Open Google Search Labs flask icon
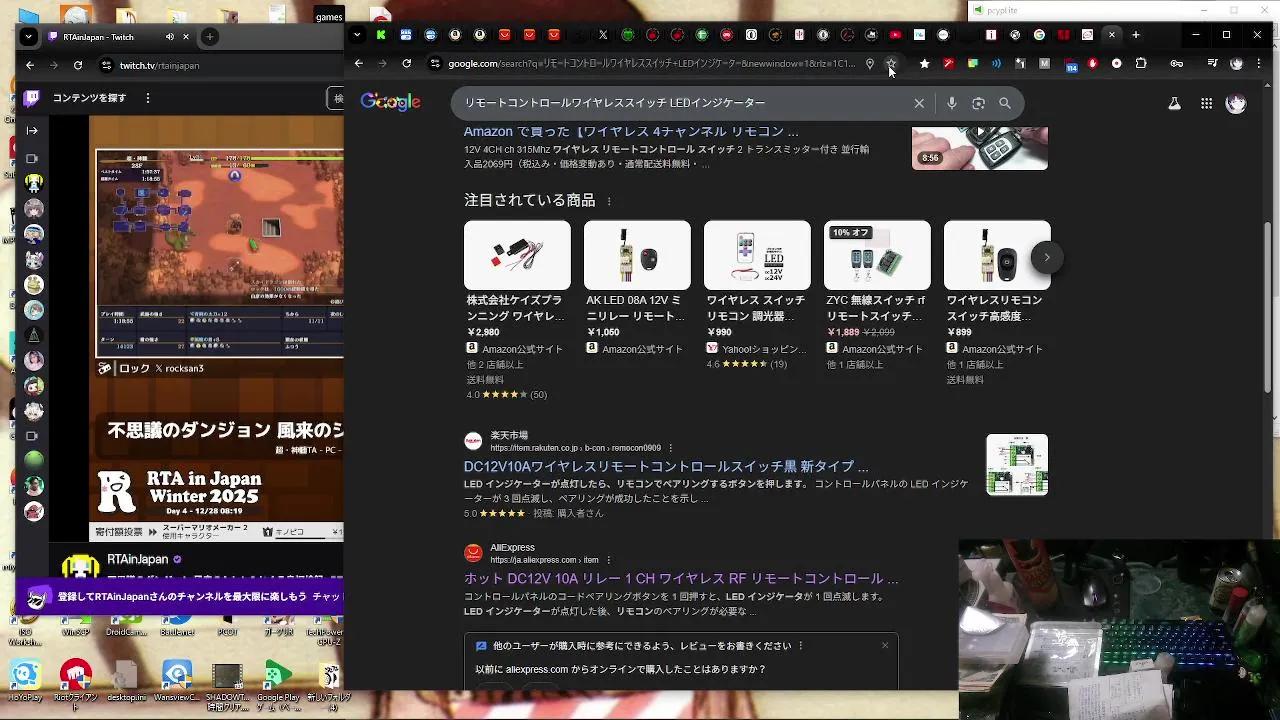 tap(1174, 103)
